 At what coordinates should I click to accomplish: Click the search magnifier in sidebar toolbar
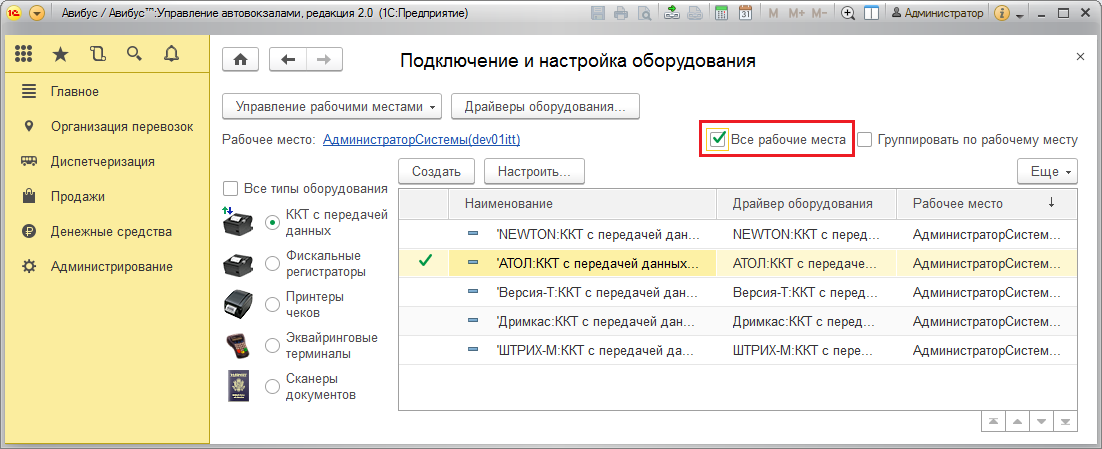click(134, 54)
